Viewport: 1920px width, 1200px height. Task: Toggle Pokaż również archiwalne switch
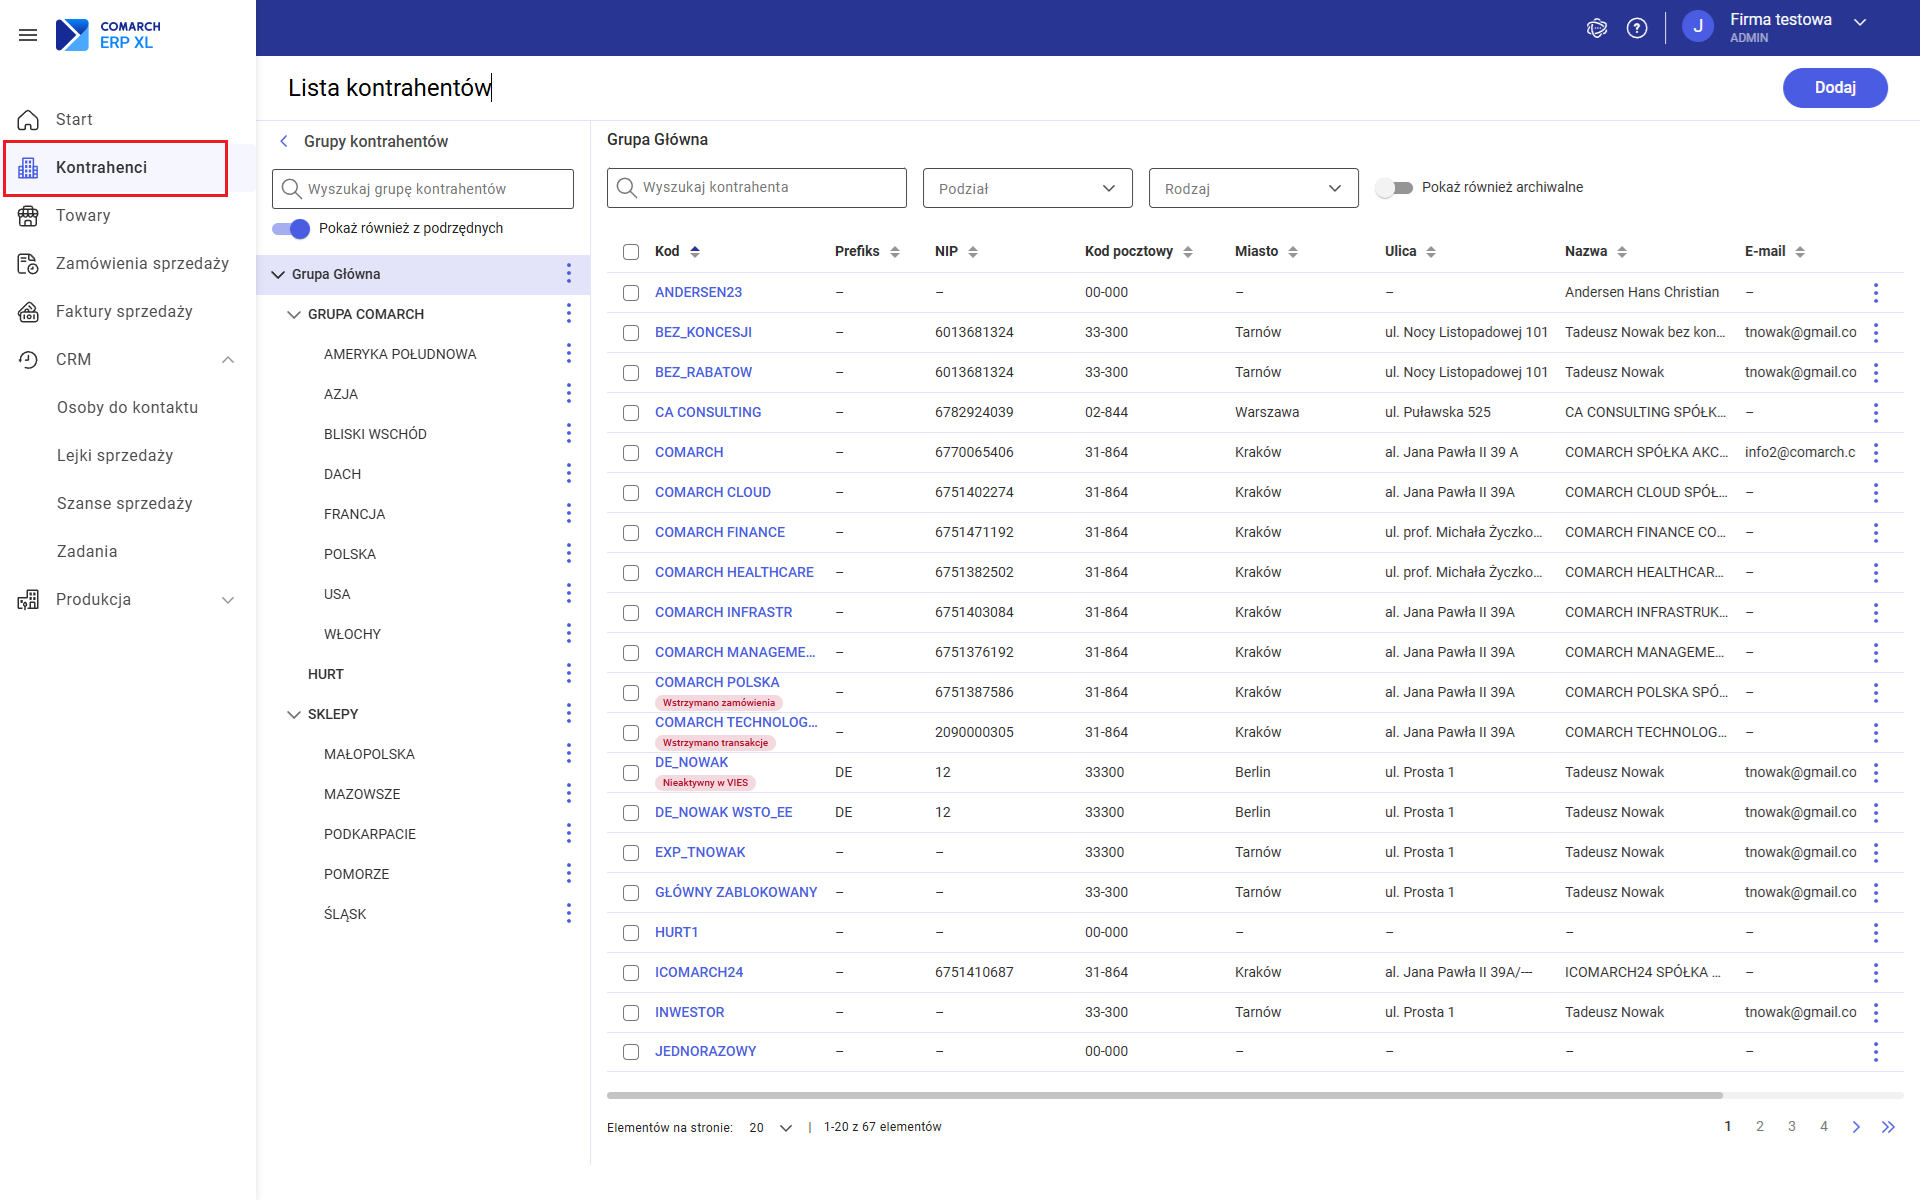[x=1393, y=187]
